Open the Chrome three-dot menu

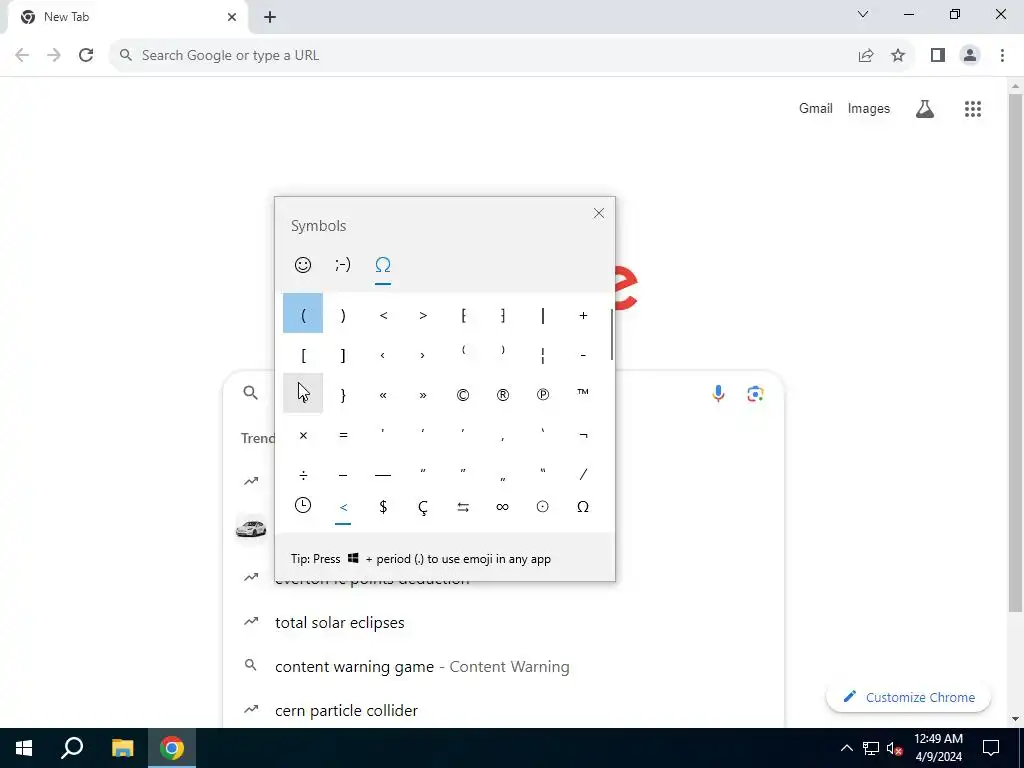pyautogui.click(x=1002, y=56)
